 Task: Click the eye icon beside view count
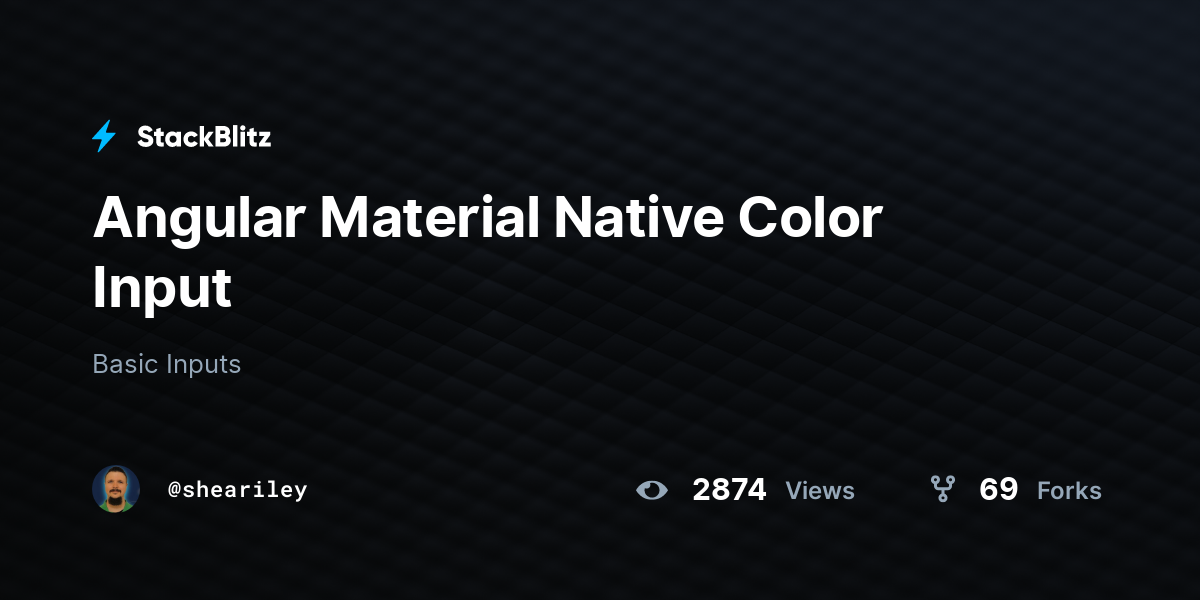point(652,490)
